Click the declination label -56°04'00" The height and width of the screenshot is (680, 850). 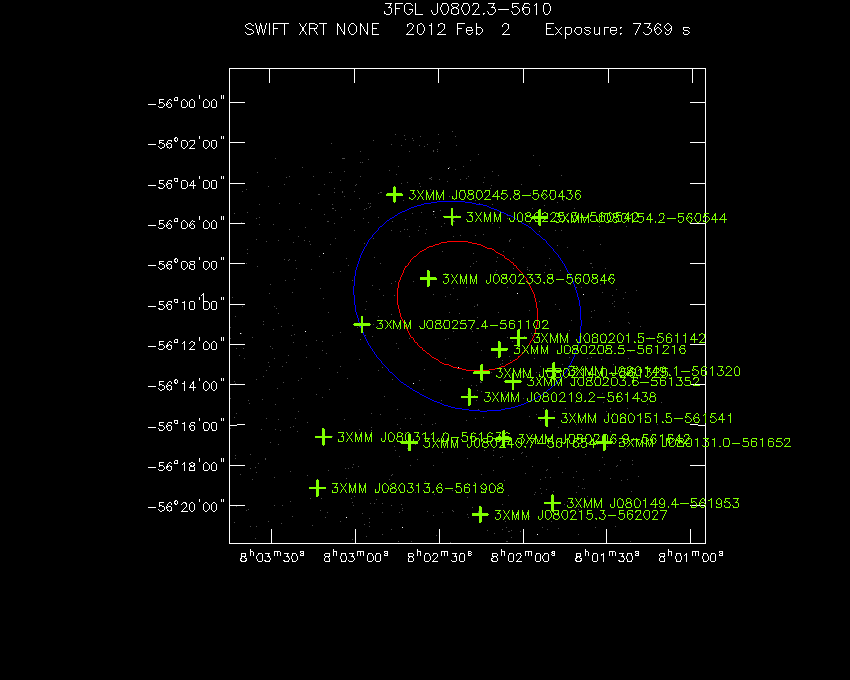point(186,184)
